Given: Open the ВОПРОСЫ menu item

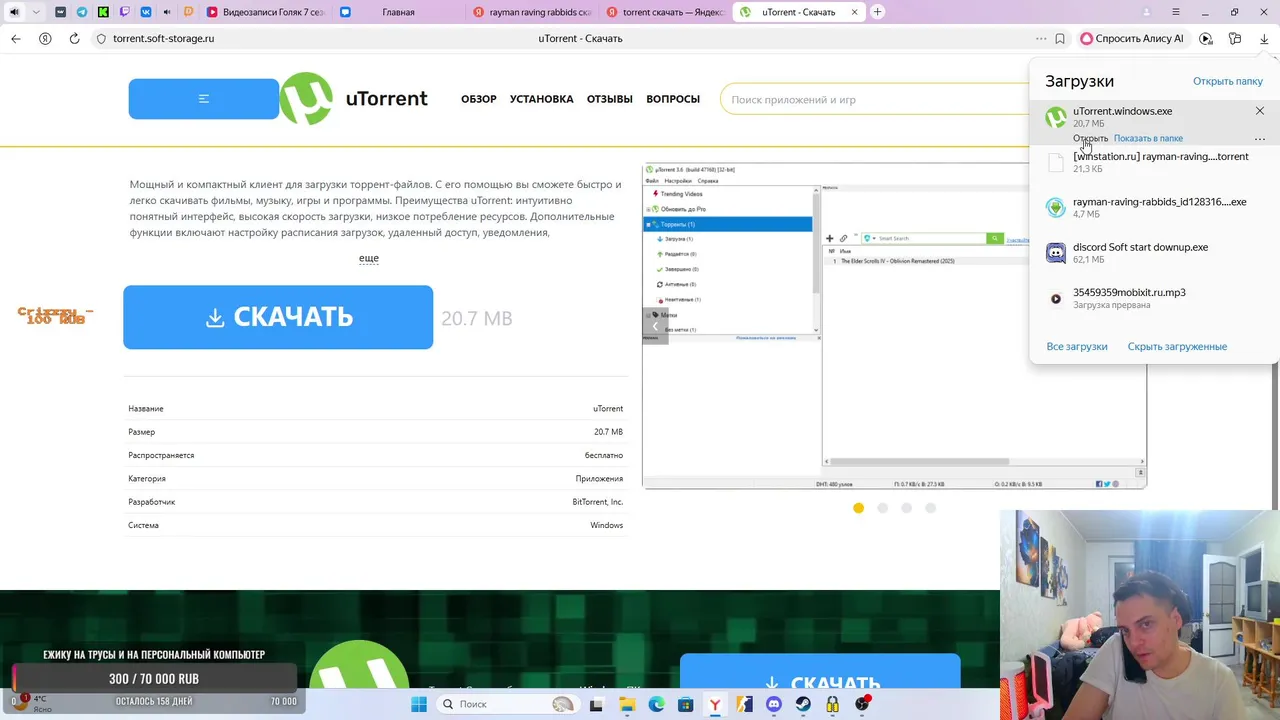Looking at the screenshot, I should (x=673, y=99).
